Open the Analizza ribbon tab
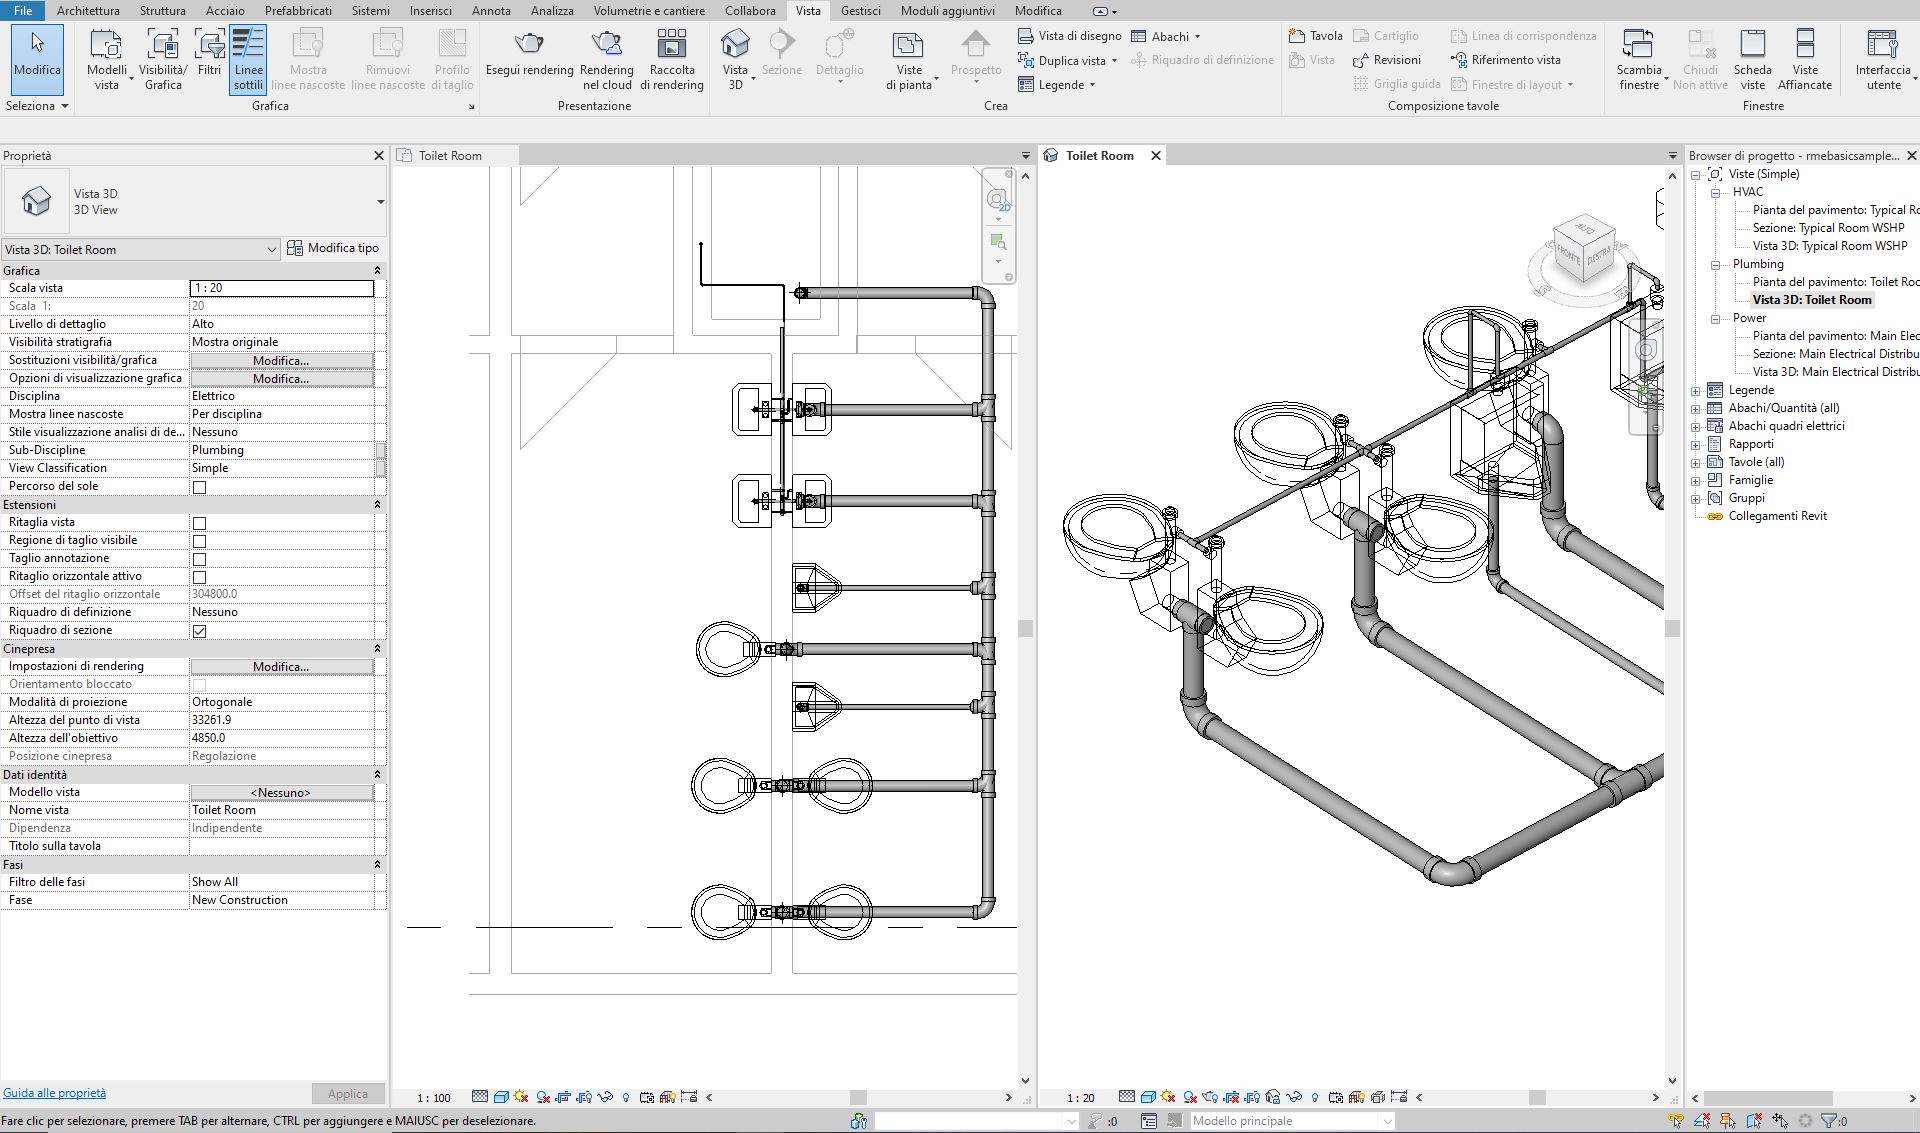Viewport: 1920px width, 1133px height. 551,11
